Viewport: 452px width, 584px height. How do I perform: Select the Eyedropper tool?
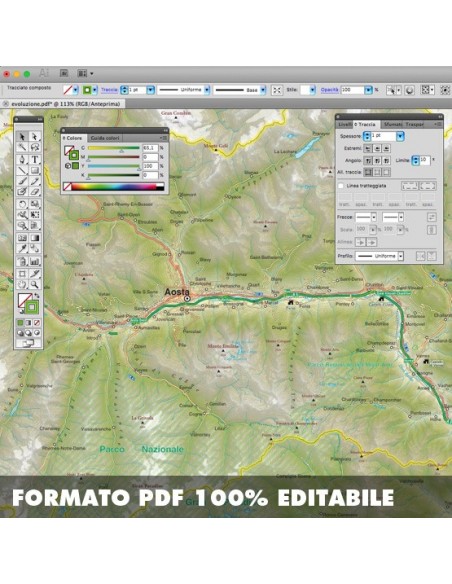coord(22,248)
